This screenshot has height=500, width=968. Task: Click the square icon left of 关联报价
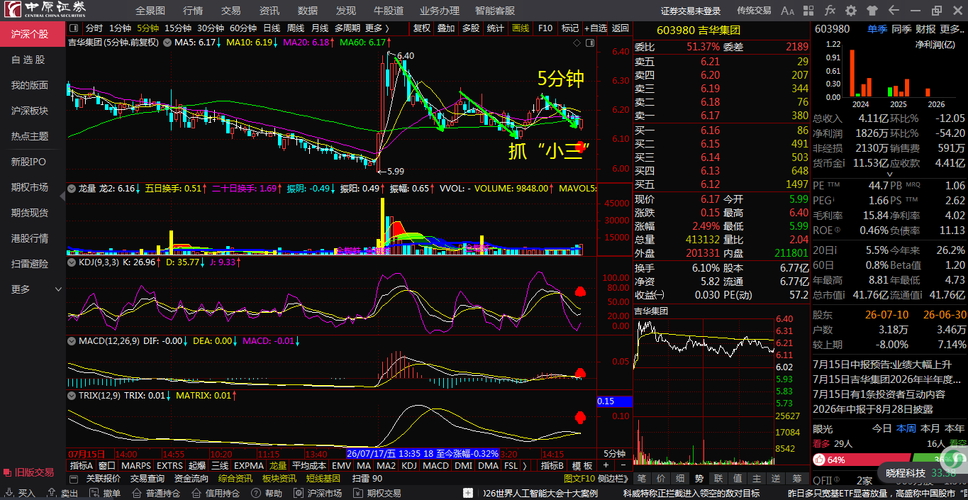pos(74,478)
